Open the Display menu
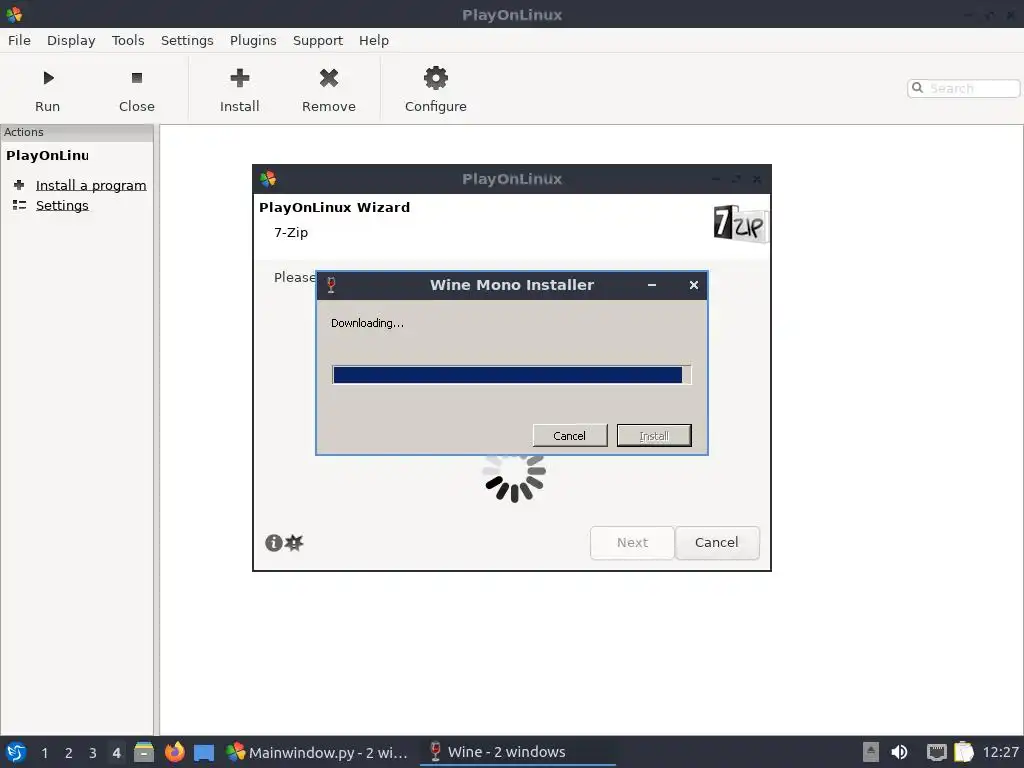The width and height of the screenshot is (1024, 768). (x=71, y=40)
